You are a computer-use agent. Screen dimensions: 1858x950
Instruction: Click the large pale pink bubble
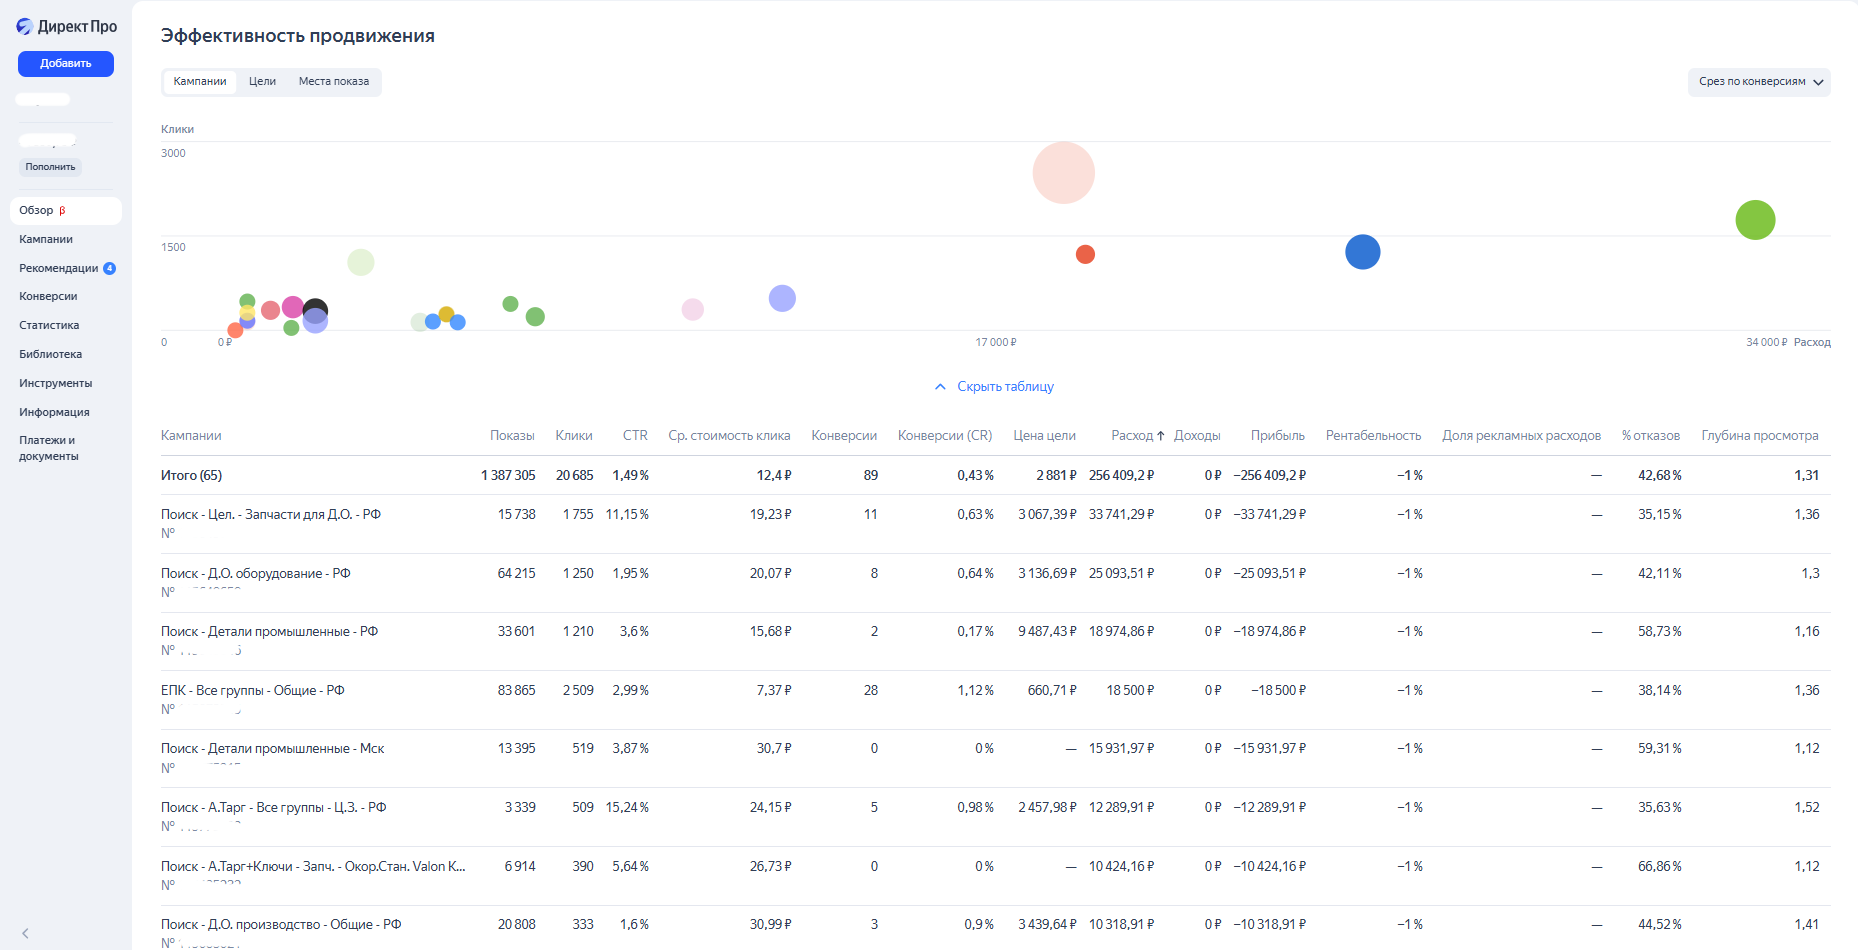[1063, 173]
